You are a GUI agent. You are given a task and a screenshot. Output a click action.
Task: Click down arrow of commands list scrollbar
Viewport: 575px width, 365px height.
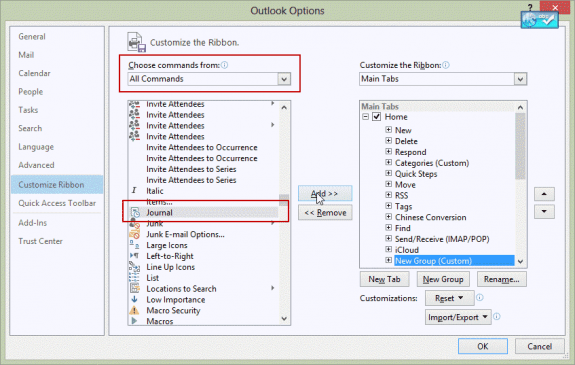coord(284,319)
